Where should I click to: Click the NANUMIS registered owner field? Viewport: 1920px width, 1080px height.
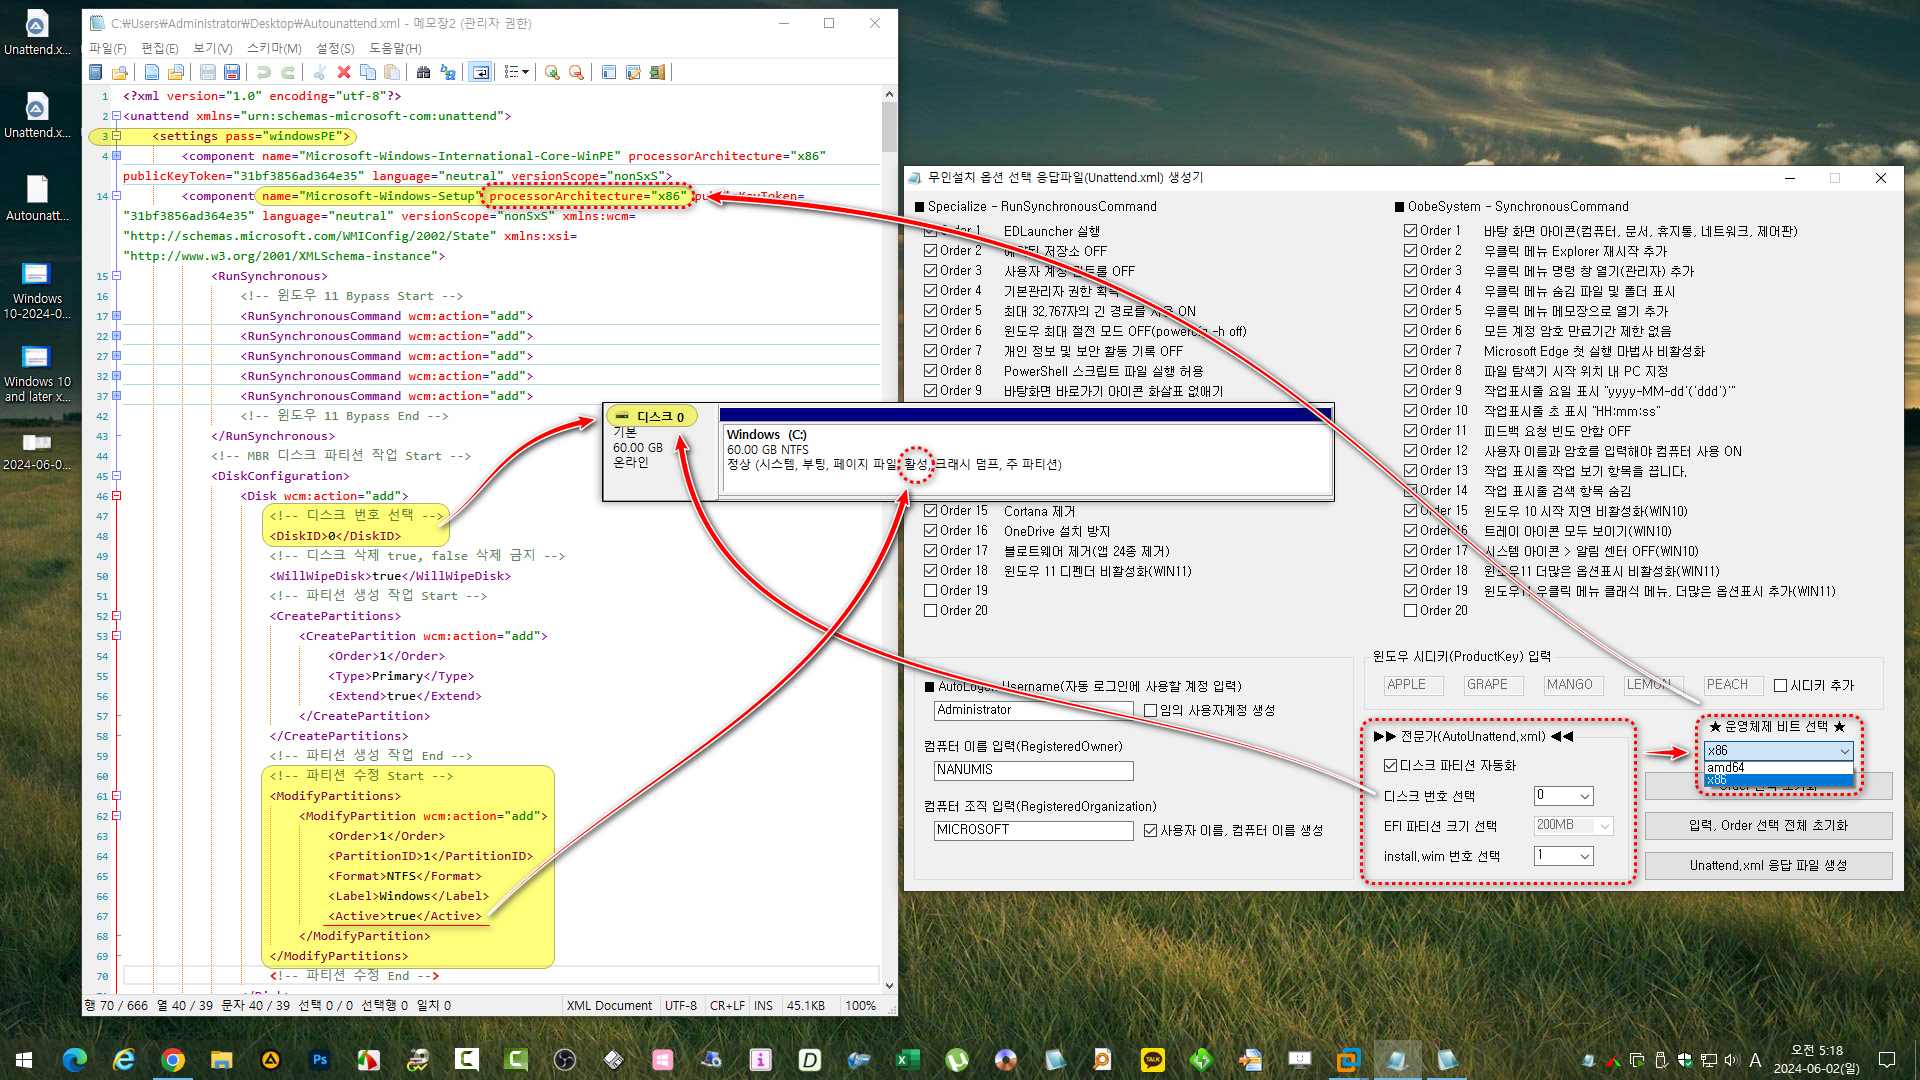pos(1033,770)
